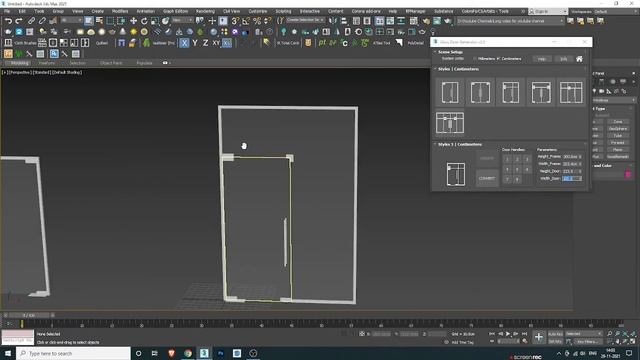
Task: Open the reference coordinate system dropdown
Action: click(x=182, y=20)
